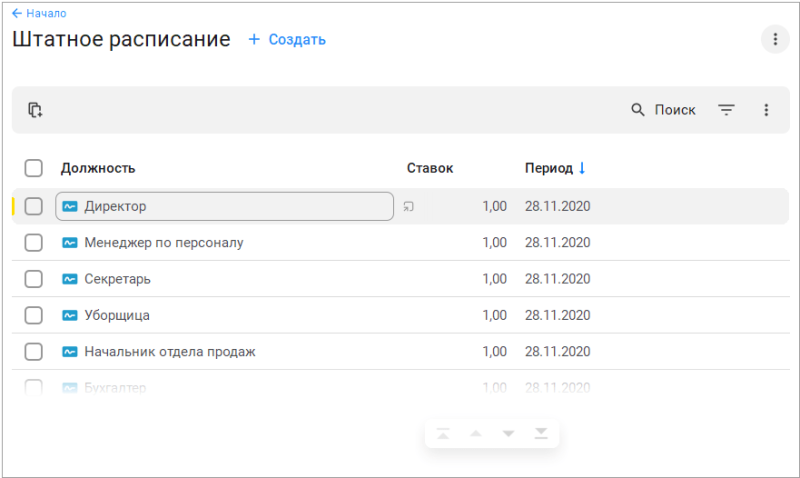Image resolution: width=800 pixels, height=478 pixels.
Task: Jump to the first list record
Action: [443, 433]
